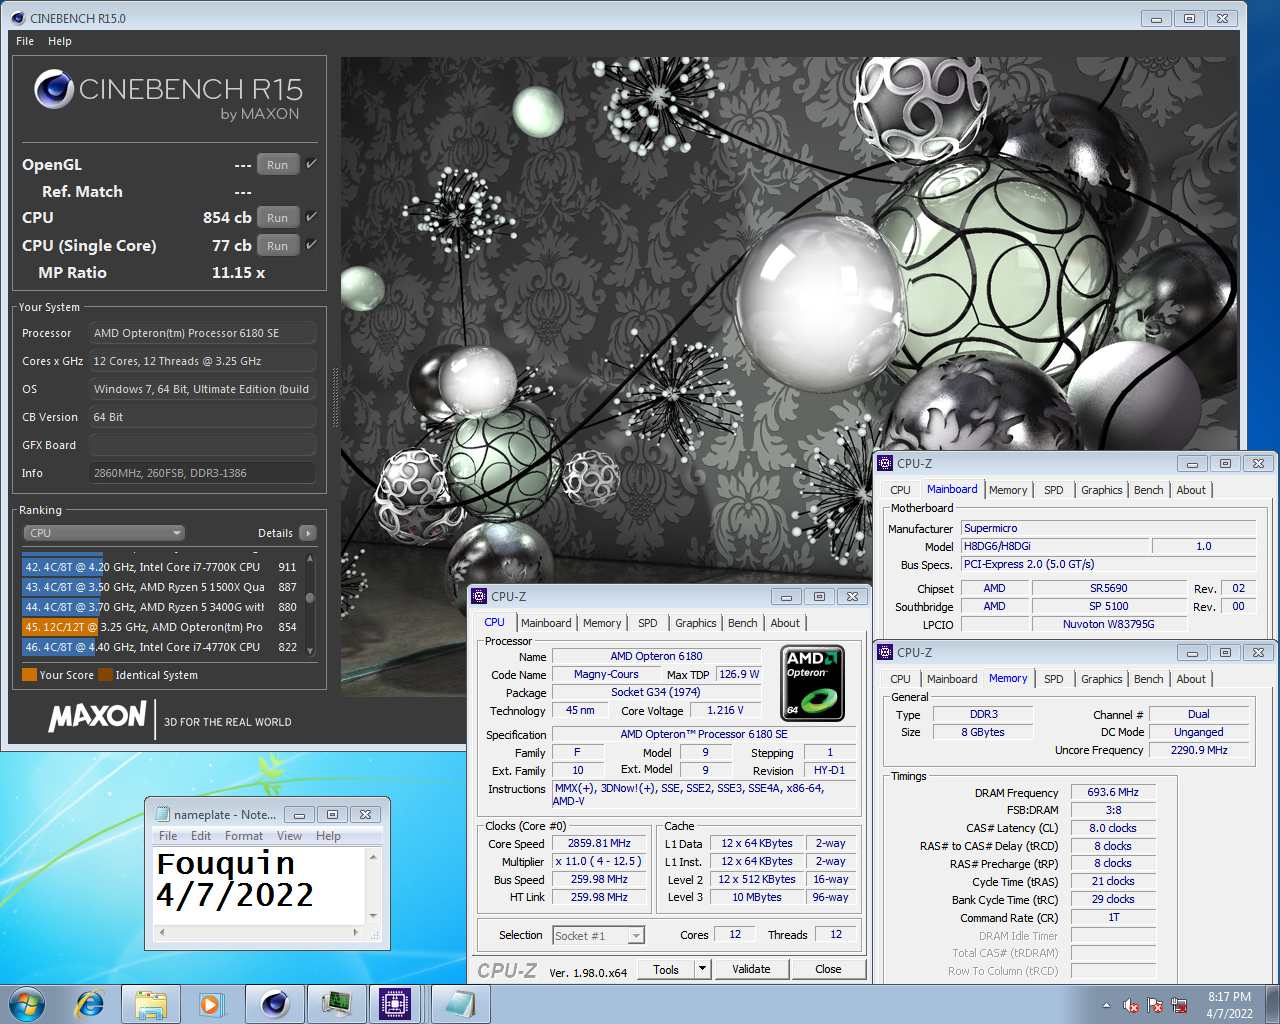Click ranking list scrollbar thumb
Viewport: 1280px width, 1024px height.
point(310,598)
